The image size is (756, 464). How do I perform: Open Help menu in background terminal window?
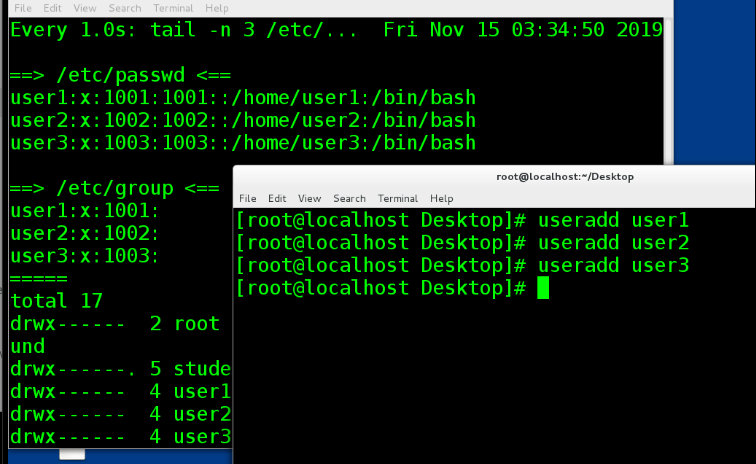(216, 8)
